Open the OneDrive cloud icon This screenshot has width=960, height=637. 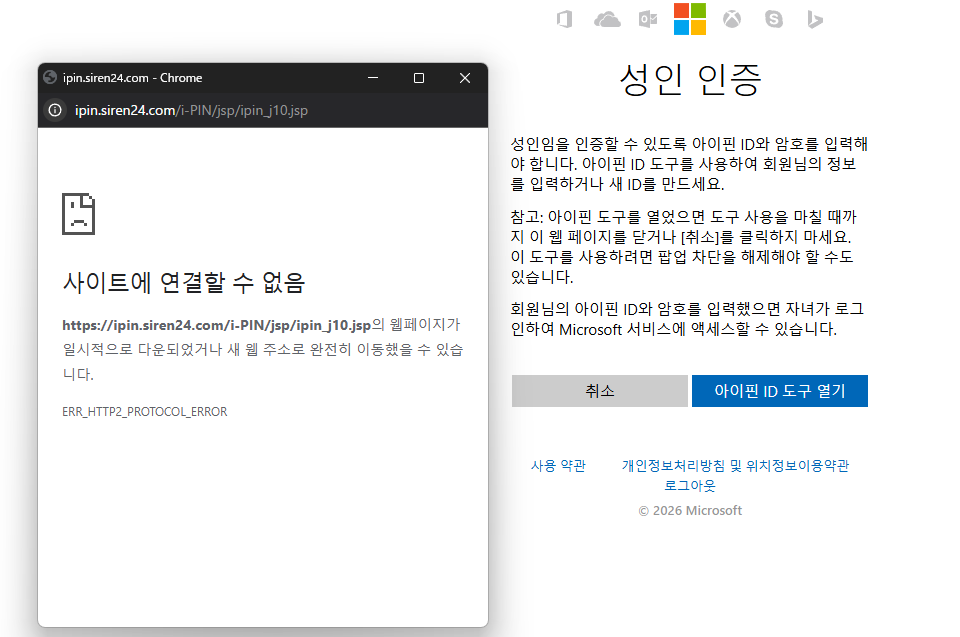607,20
